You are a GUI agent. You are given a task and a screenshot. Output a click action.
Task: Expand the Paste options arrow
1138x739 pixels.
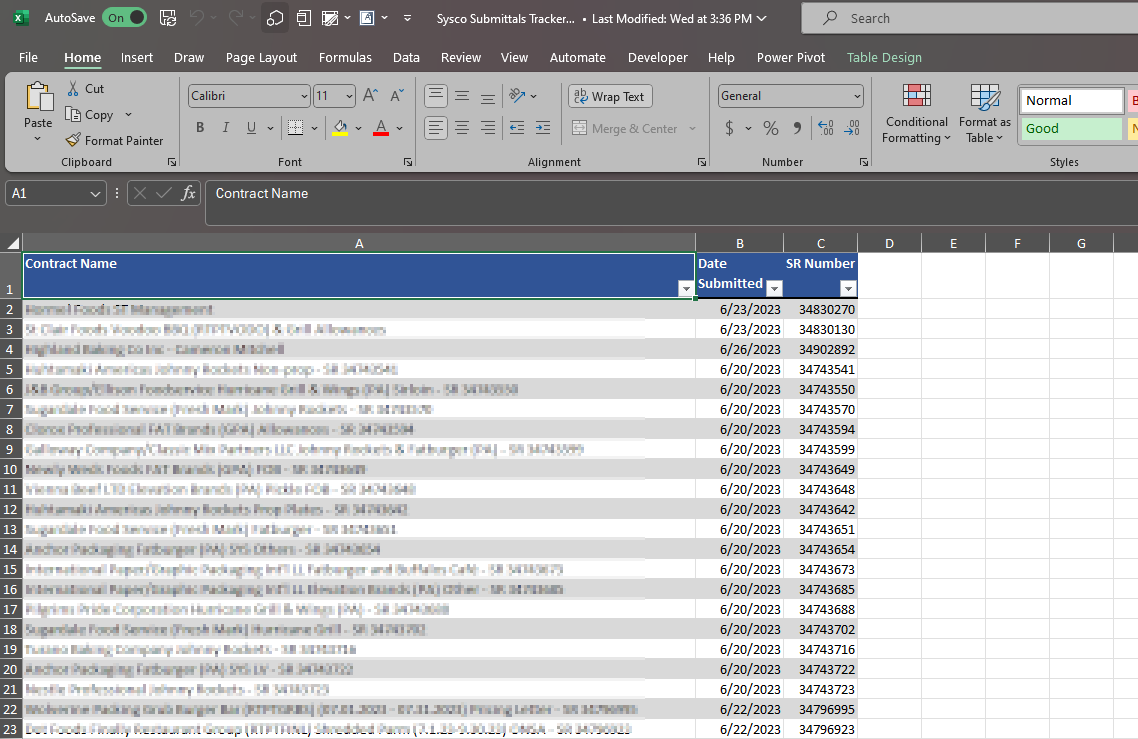pos(38,139)
